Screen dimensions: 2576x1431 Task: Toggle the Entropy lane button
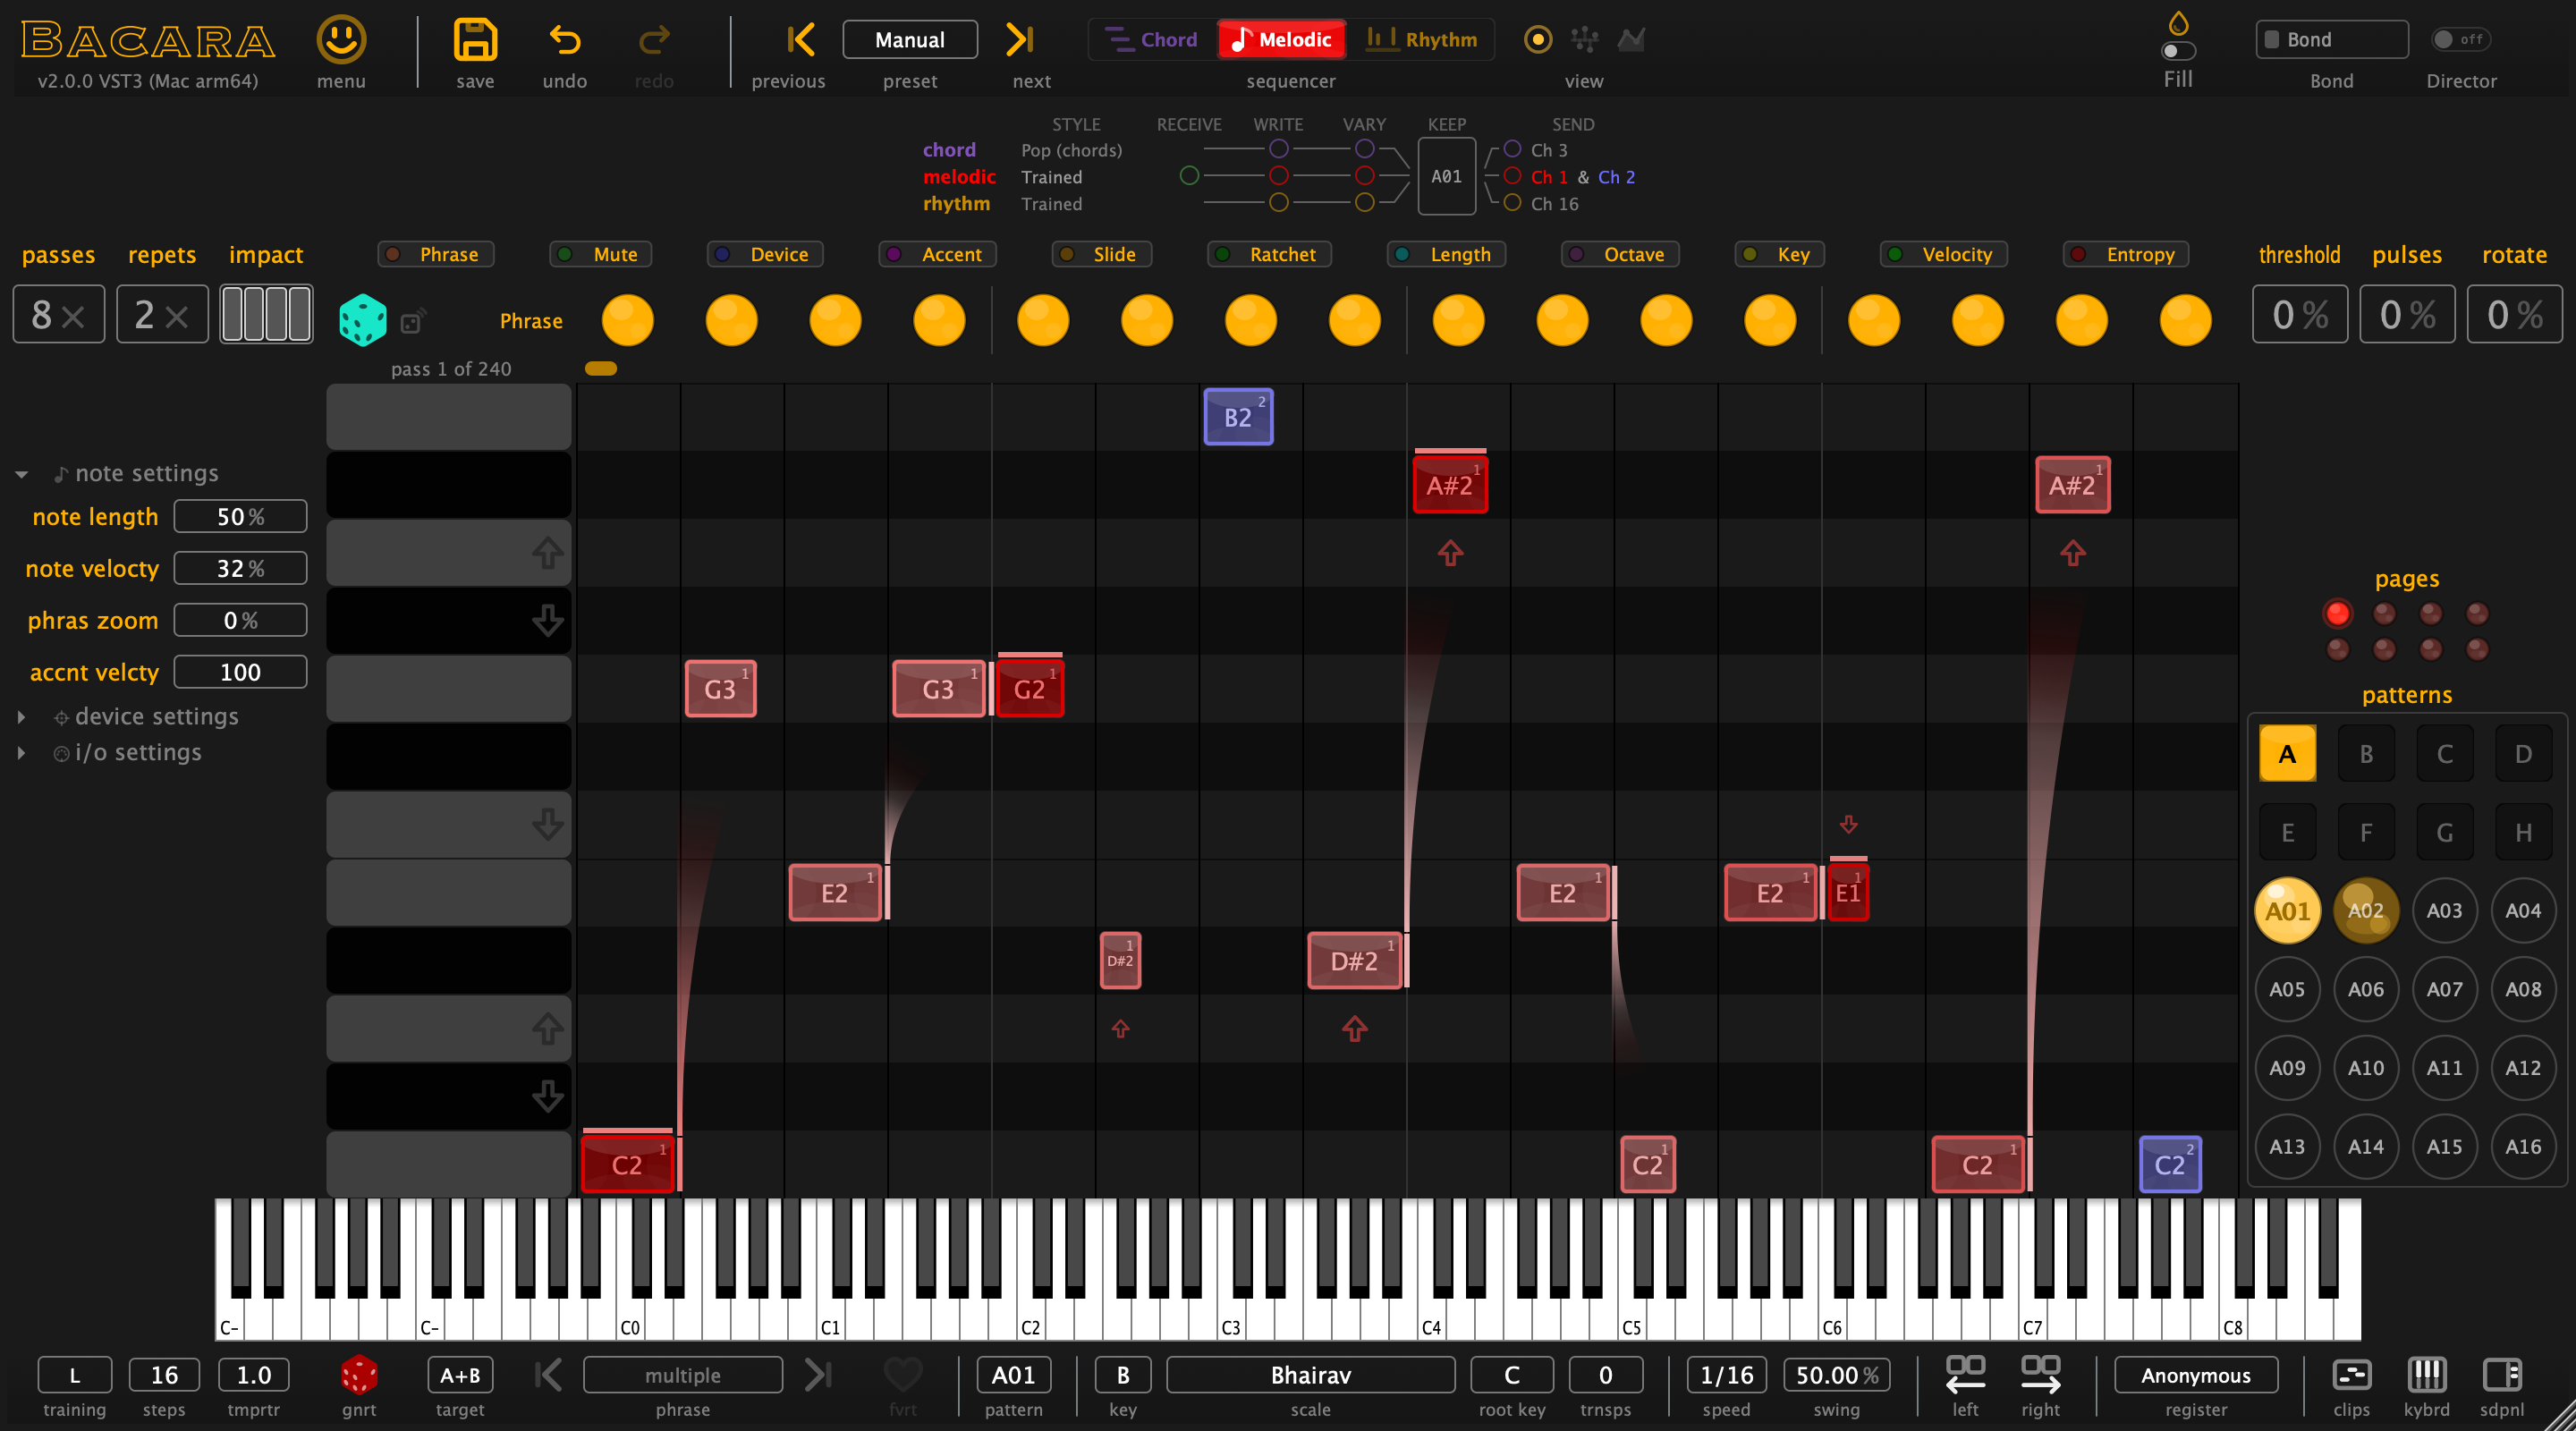[x=2126, y=254]
